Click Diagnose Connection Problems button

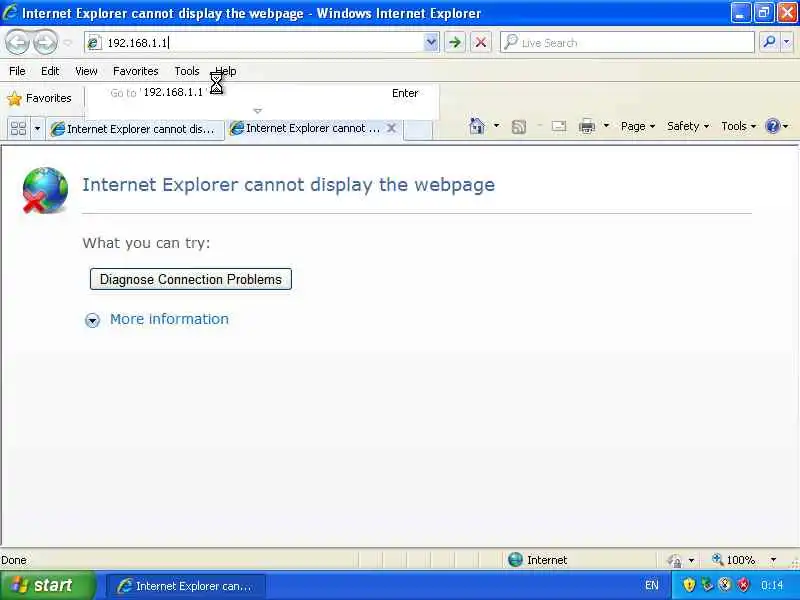tap(191, 279)
